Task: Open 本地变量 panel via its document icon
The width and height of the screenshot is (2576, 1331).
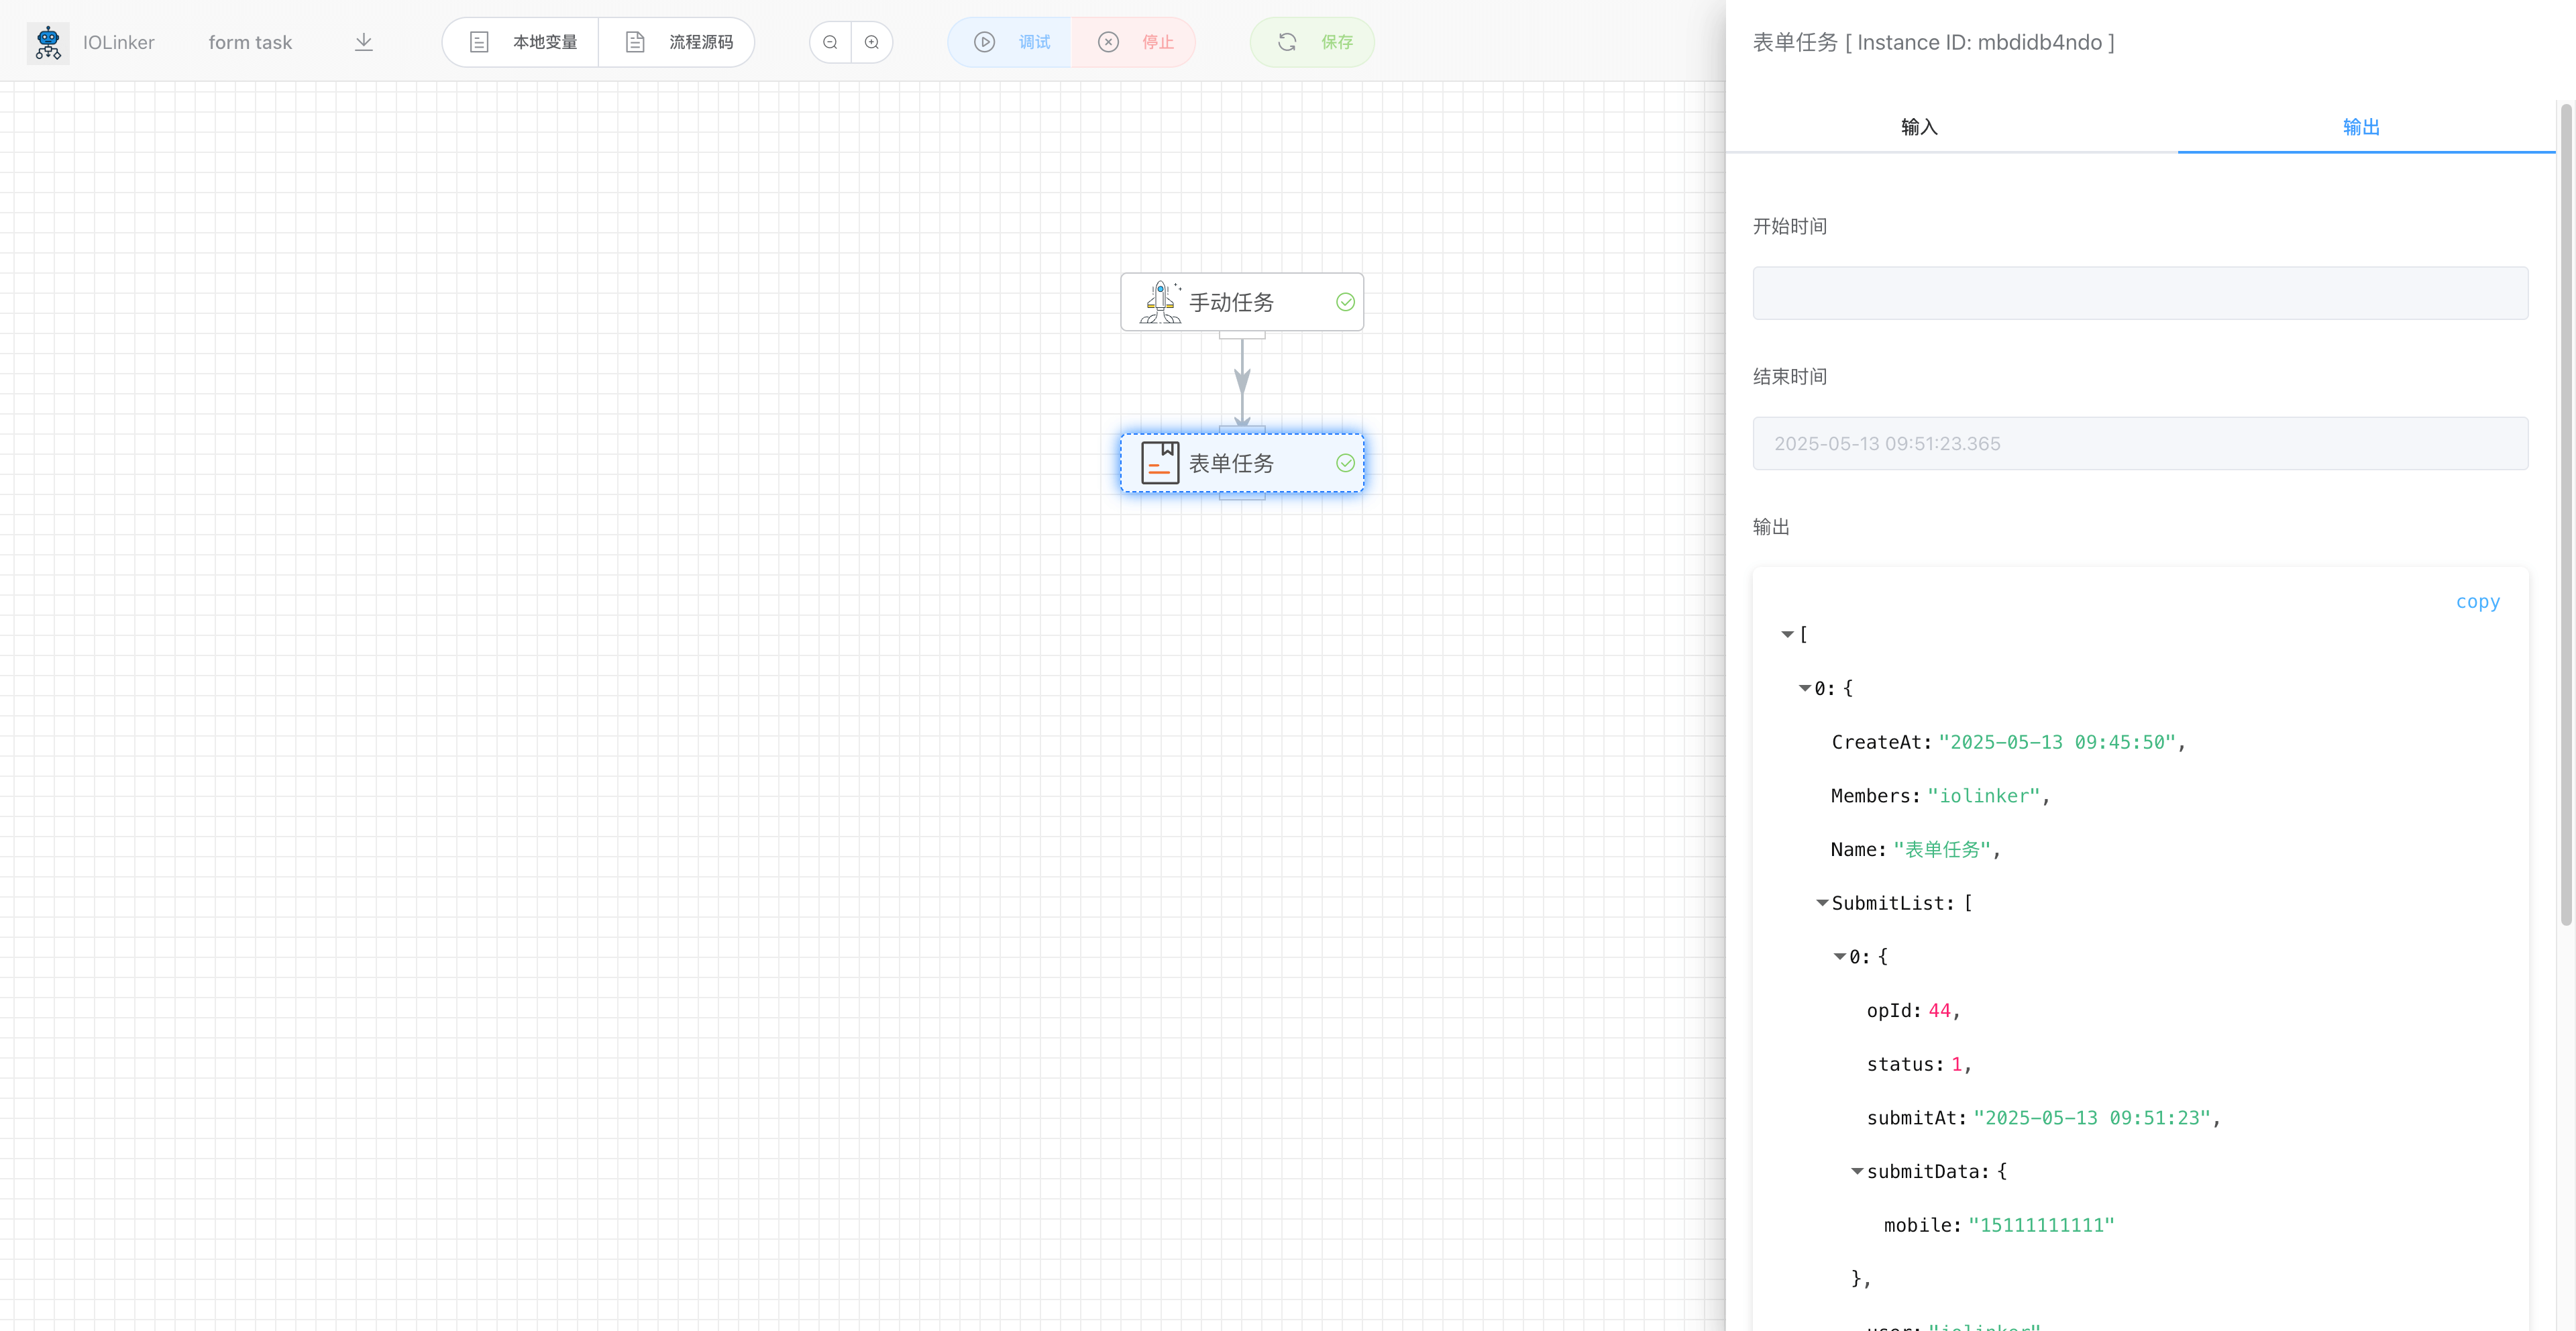Action: 479,42
